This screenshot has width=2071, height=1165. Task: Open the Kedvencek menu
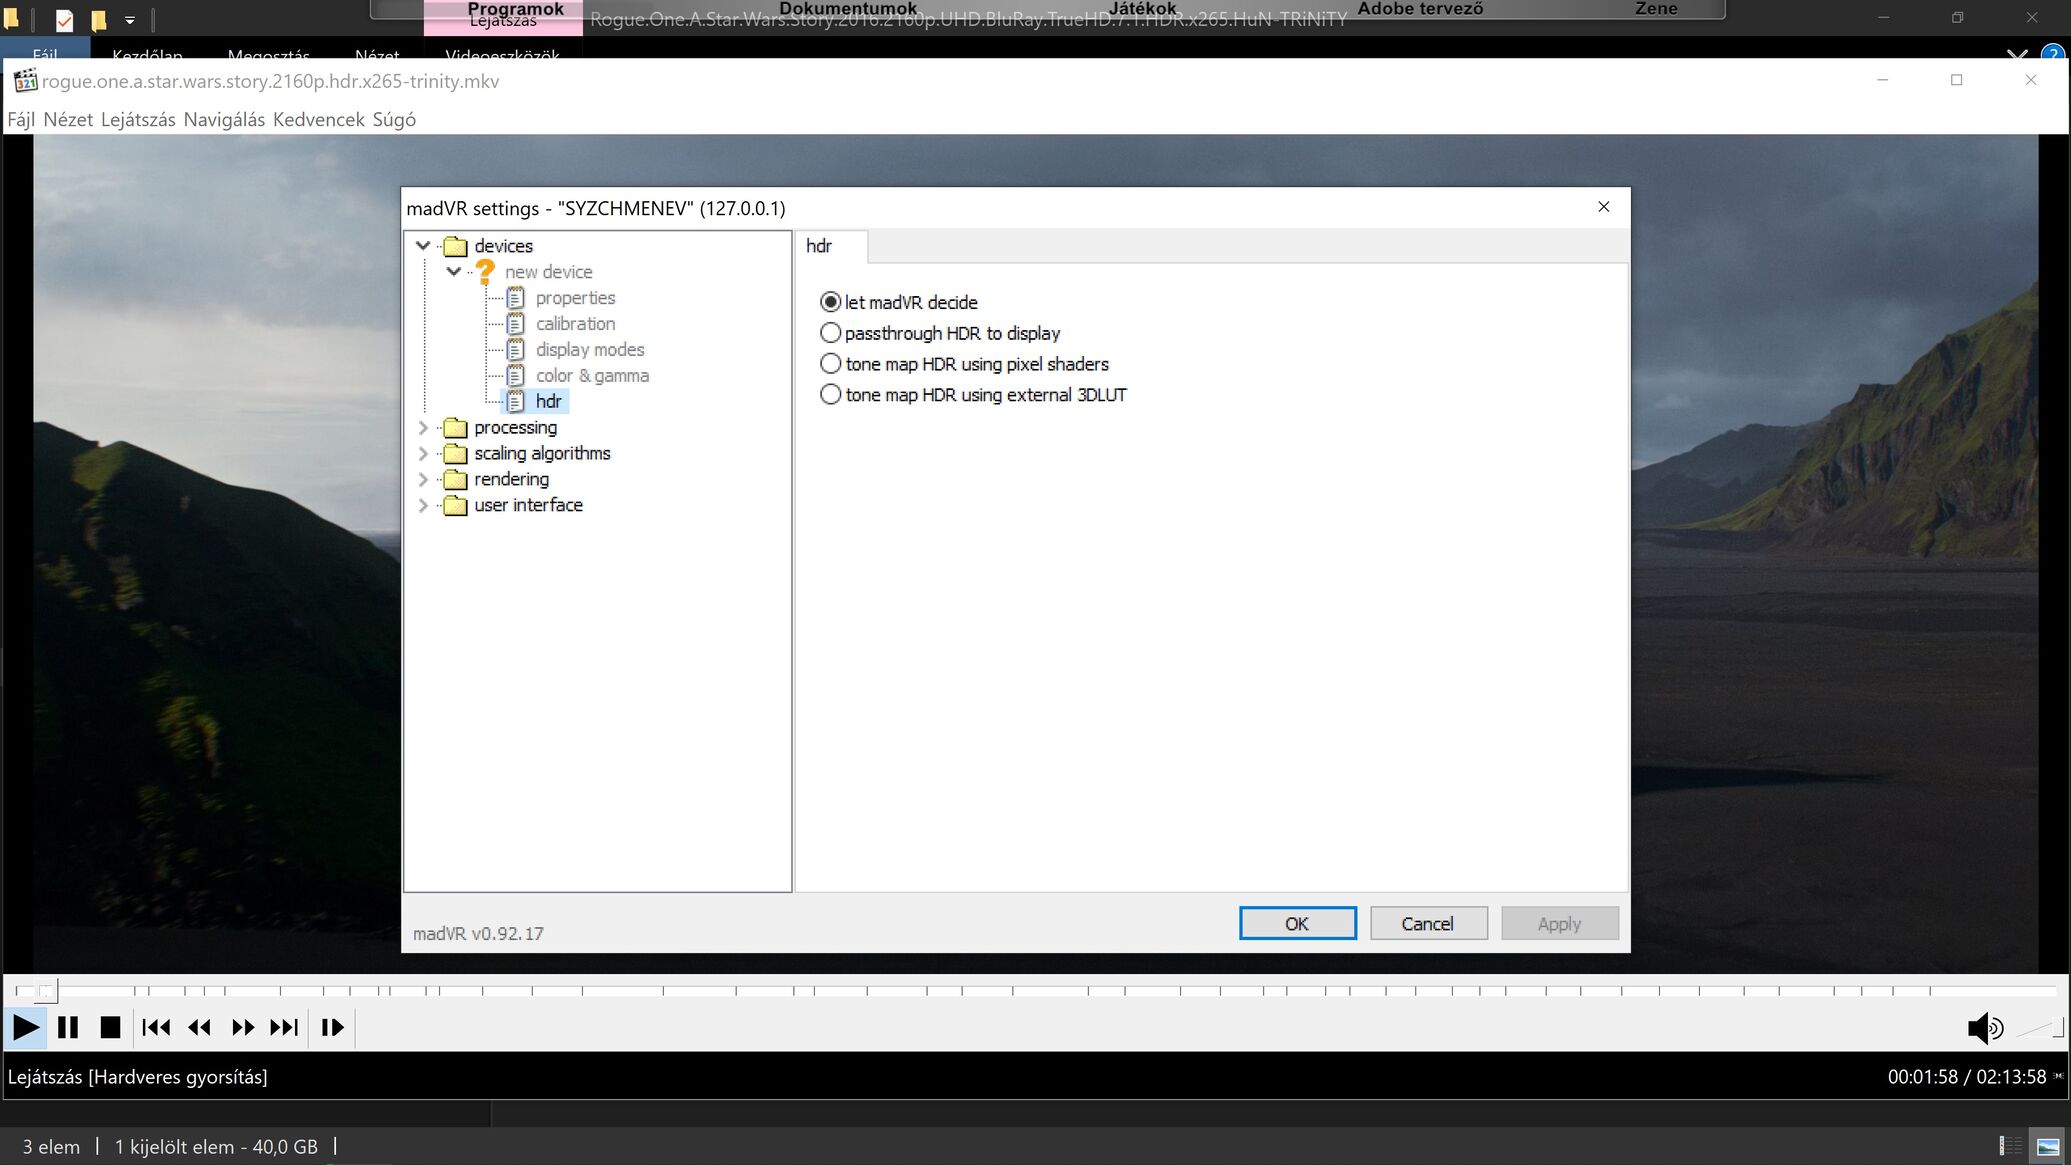coord(319,120)
